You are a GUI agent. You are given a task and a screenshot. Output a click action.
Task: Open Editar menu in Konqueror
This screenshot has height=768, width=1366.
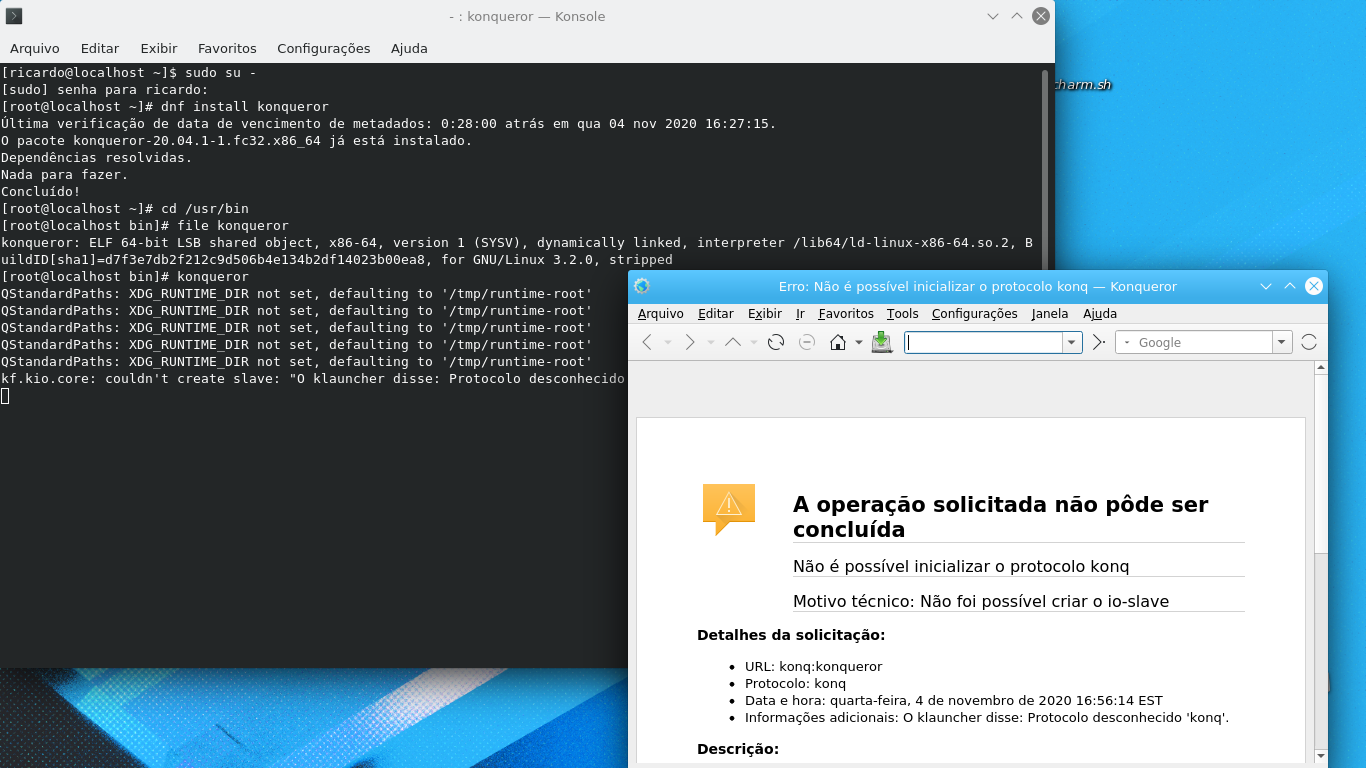click(x=716, y=313)
